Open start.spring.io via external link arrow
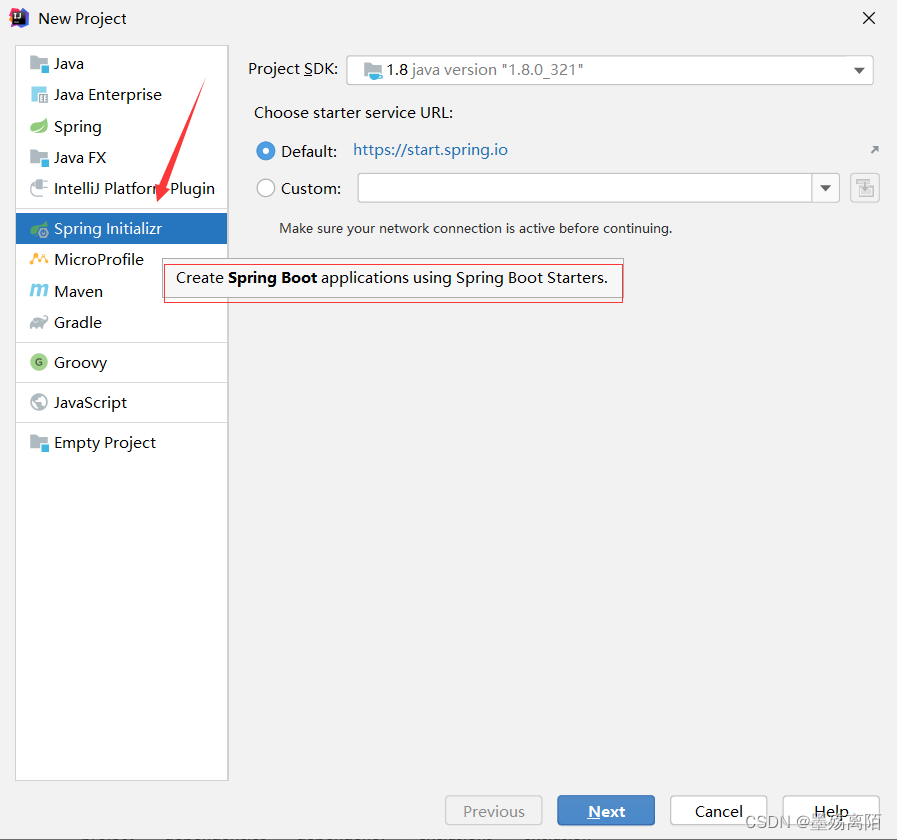The image size is (897, 840). 874,150
